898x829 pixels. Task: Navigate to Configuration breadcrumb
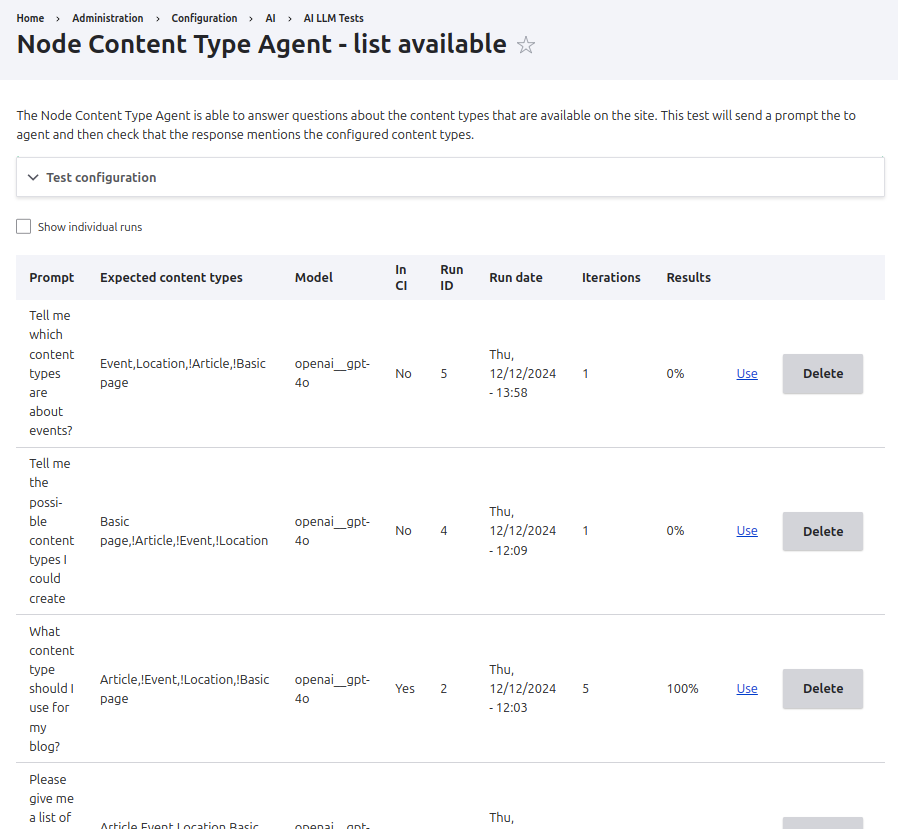point(204,18)
